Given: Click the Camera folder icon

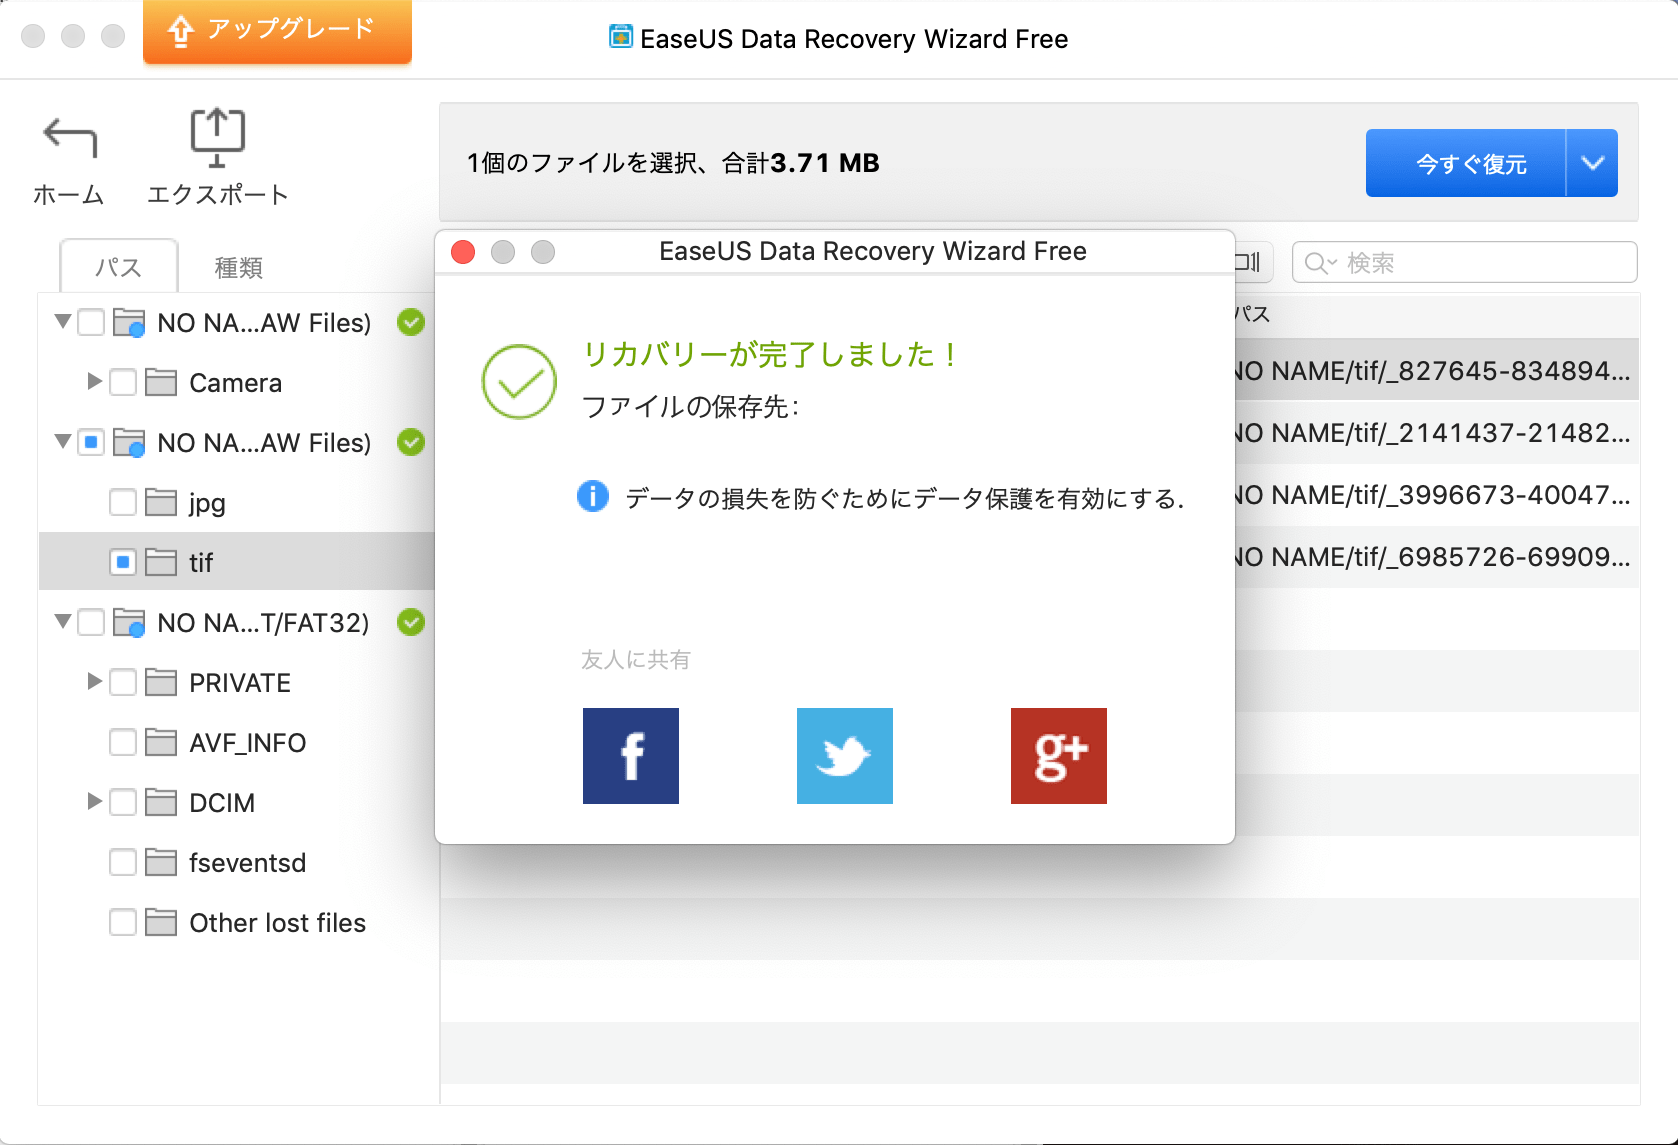Looking at the screenshot, I should point(161,382).
